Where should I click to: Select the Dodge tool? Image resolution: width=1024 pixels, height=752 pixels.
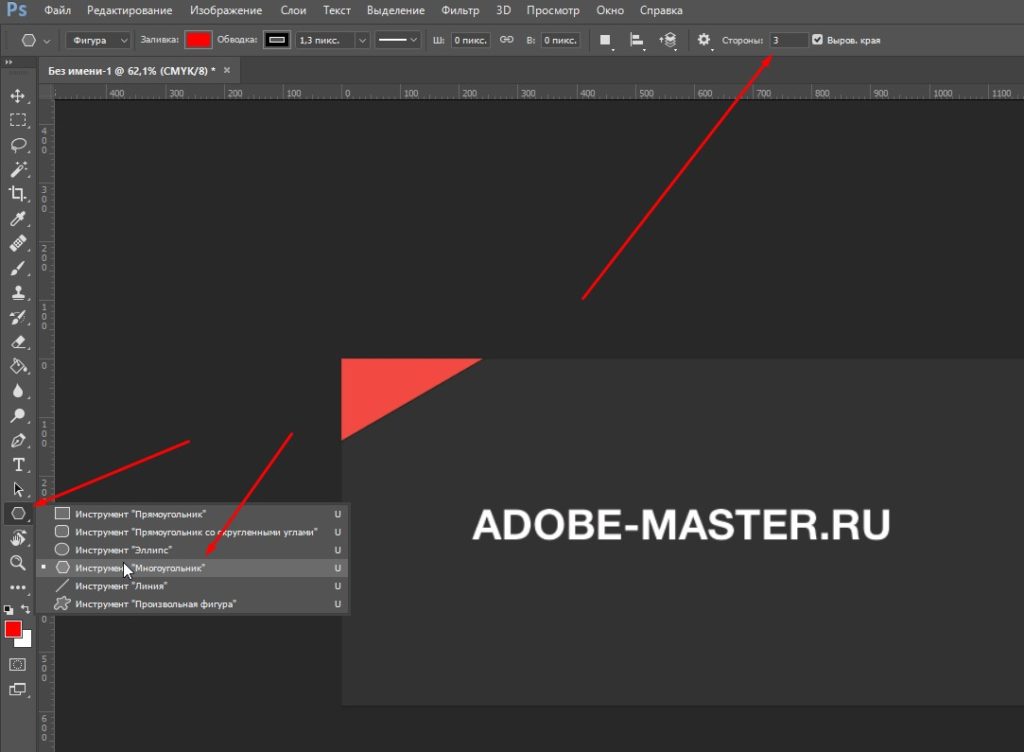point(18,416)
